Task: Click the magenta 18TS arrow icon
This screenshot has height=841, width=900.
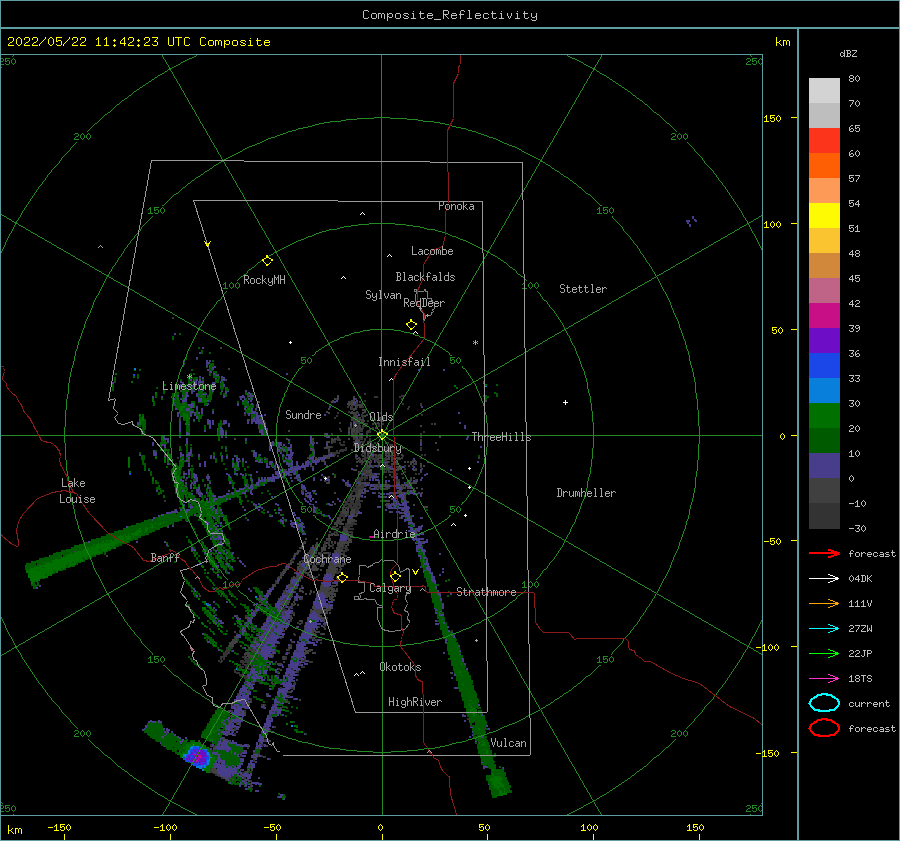Action: 824,679
